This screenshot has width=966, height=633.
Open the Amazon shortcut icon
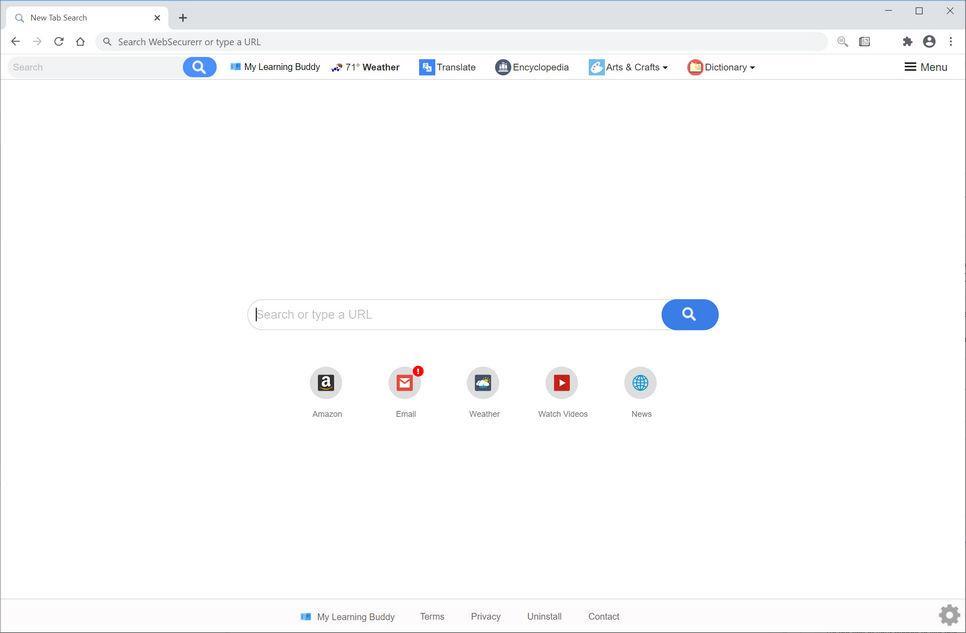[x=326, y=383]
